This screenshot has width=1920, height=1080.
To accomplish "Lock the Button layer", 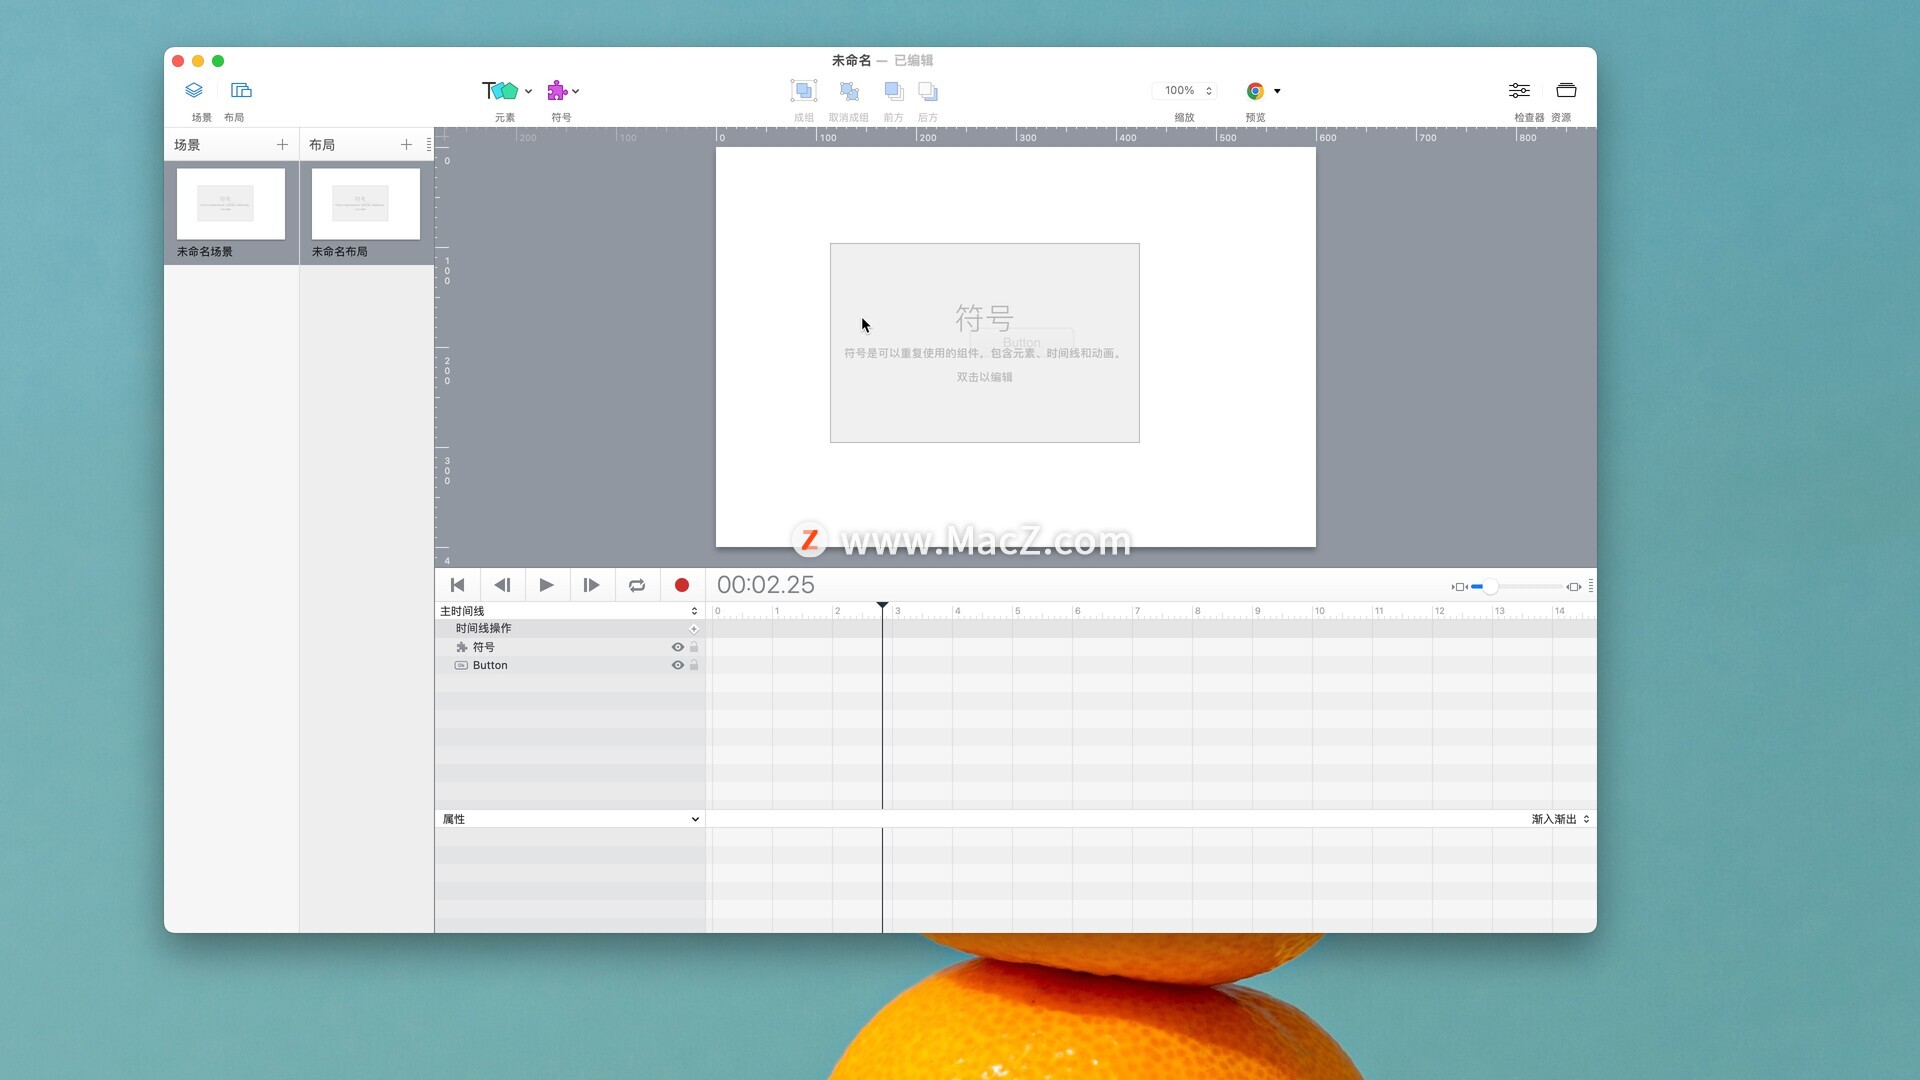I will click(x=694, y=665).
